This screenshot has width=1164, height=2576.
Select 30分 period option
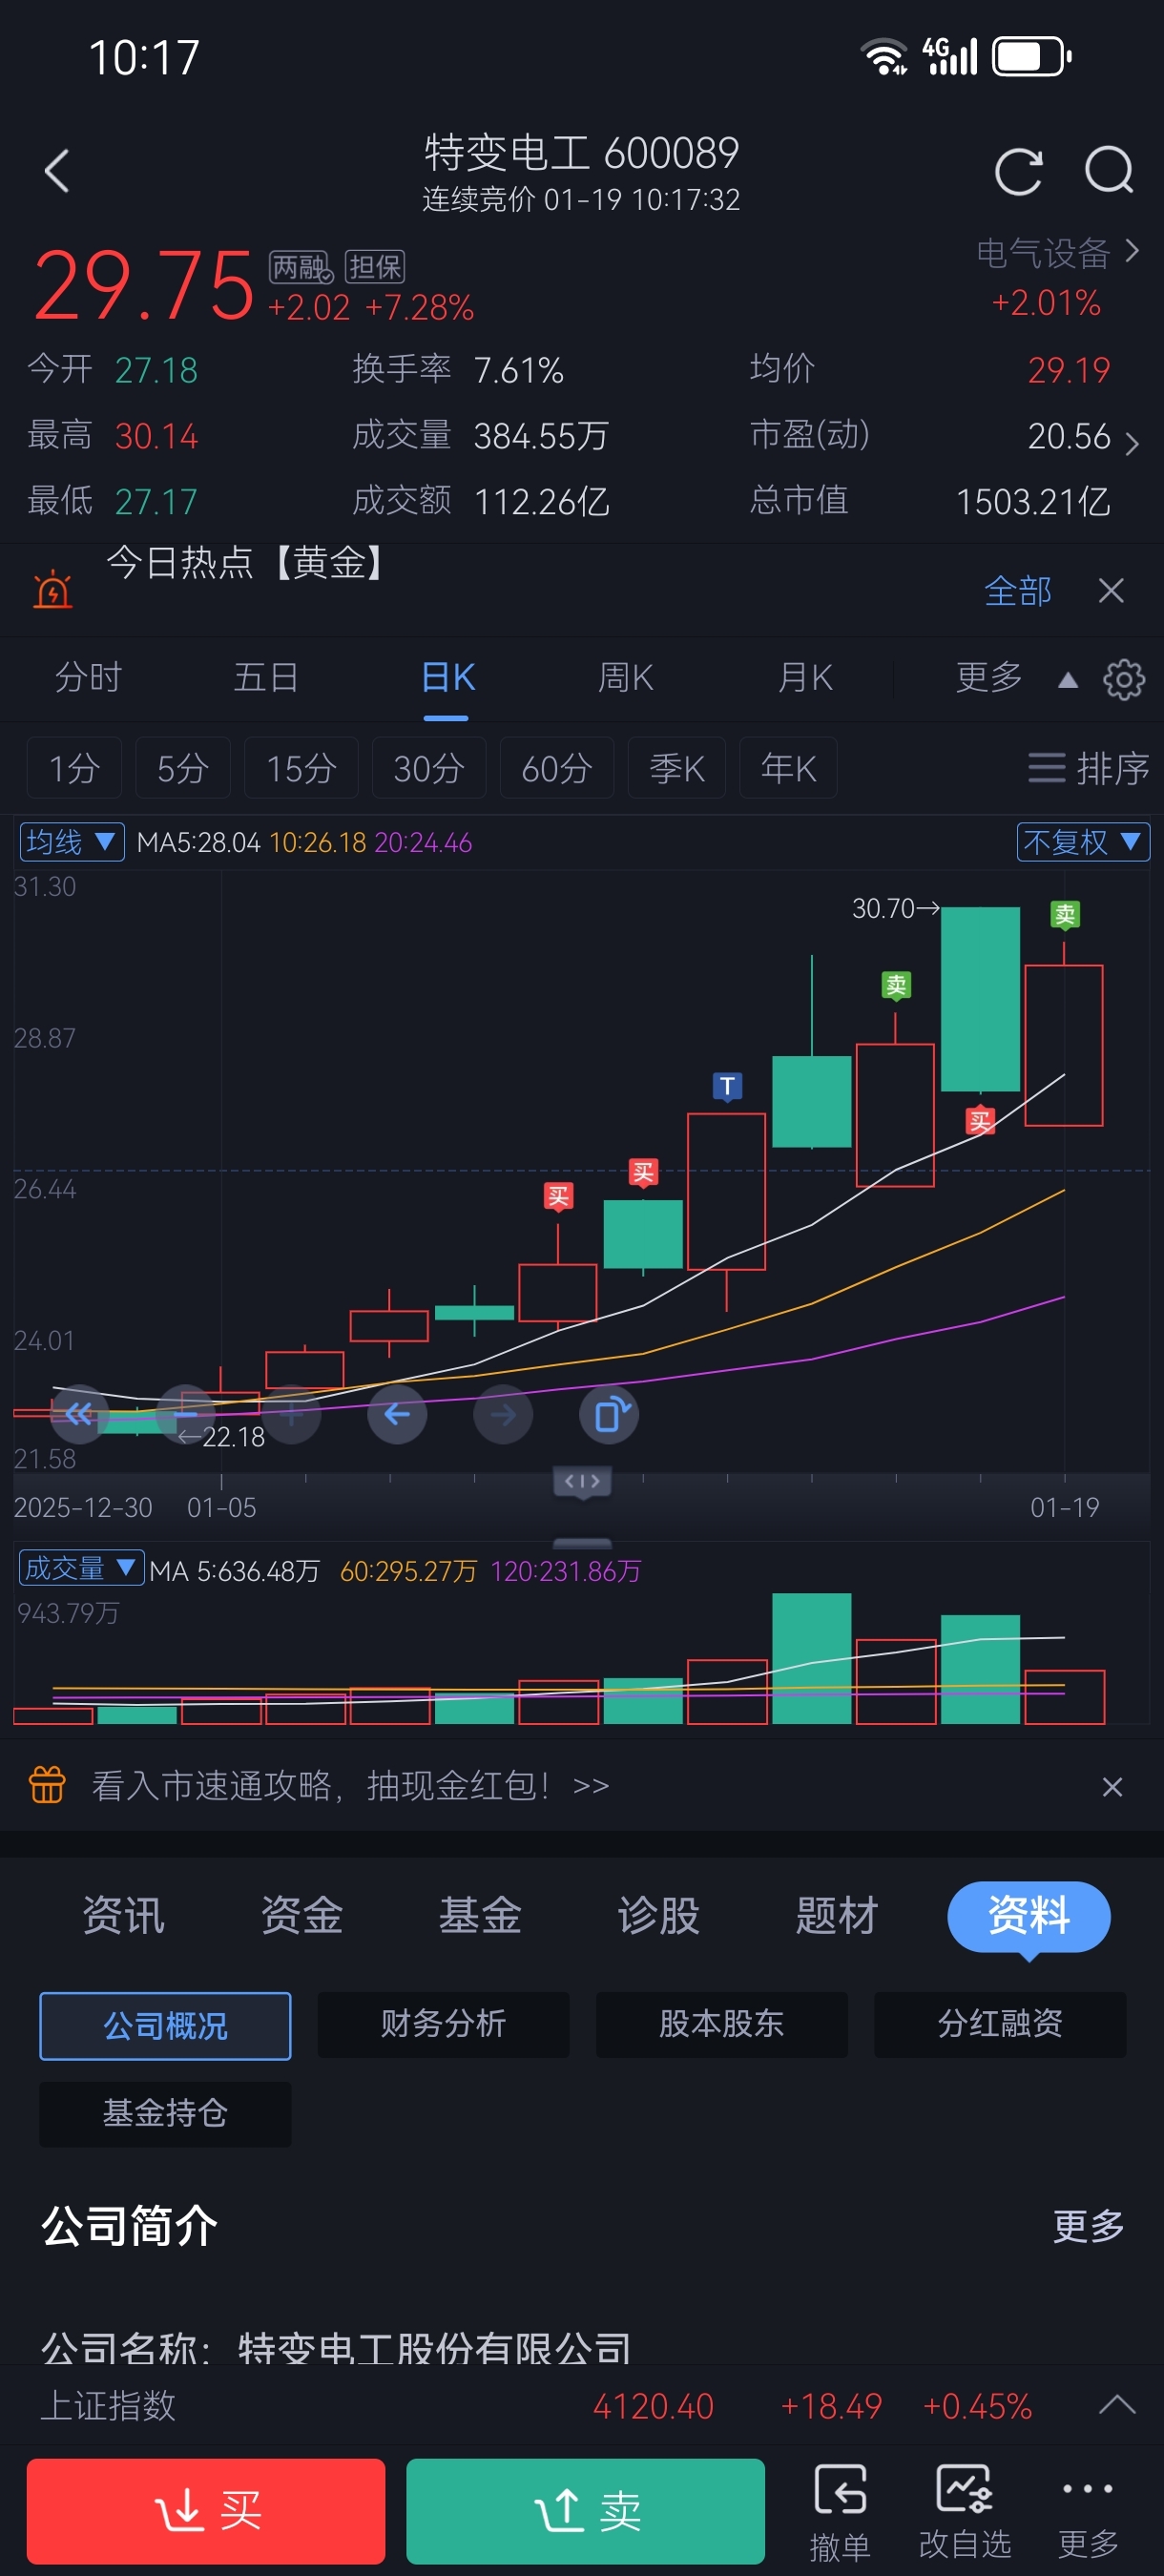[x=429, y=768]
